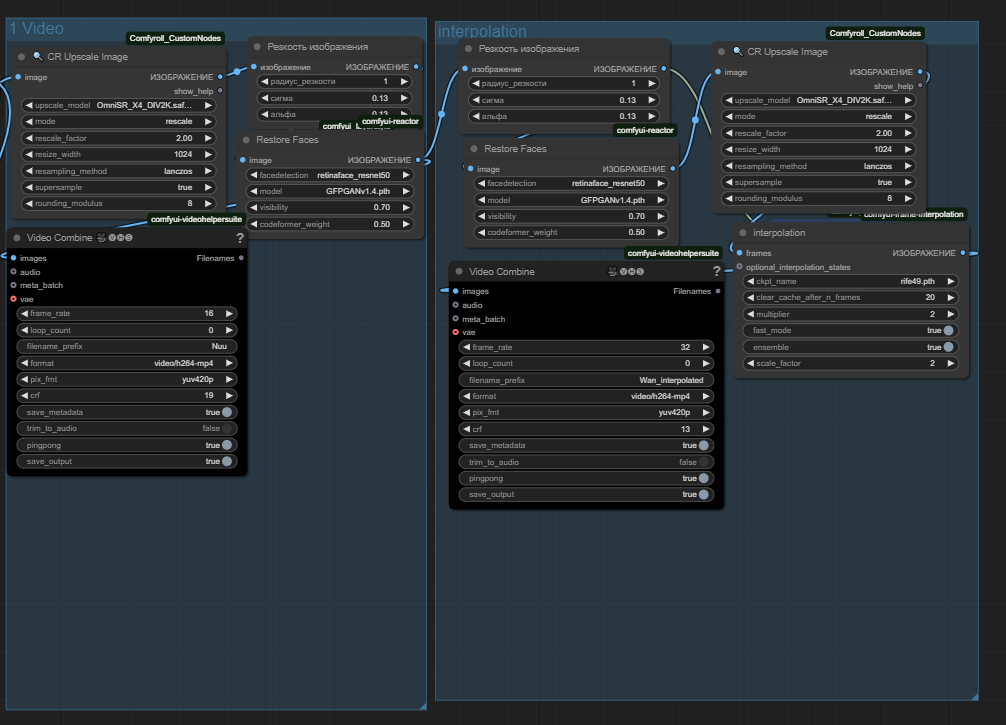Decrease scale_factor on the interpolation node

(750, 363)
